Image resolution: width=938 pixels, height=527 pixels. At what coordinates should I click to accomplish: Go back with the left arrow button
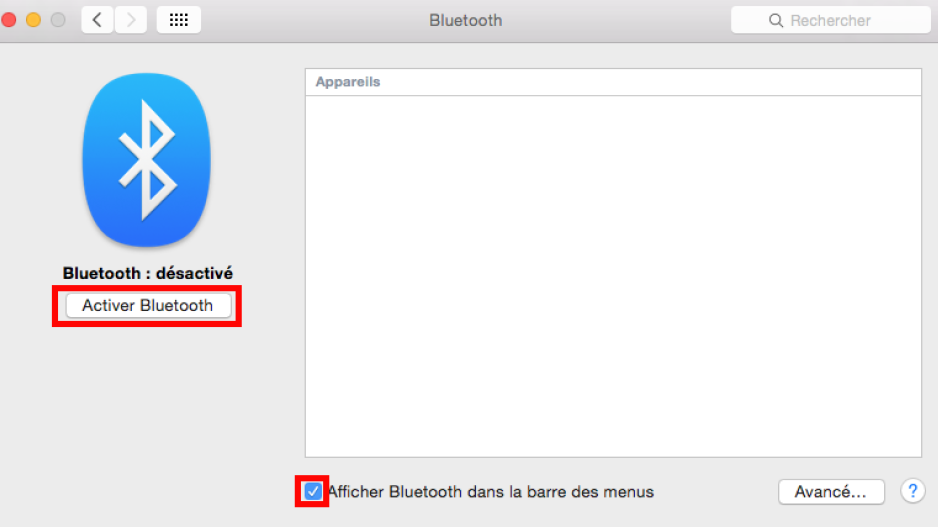point(98,20)
